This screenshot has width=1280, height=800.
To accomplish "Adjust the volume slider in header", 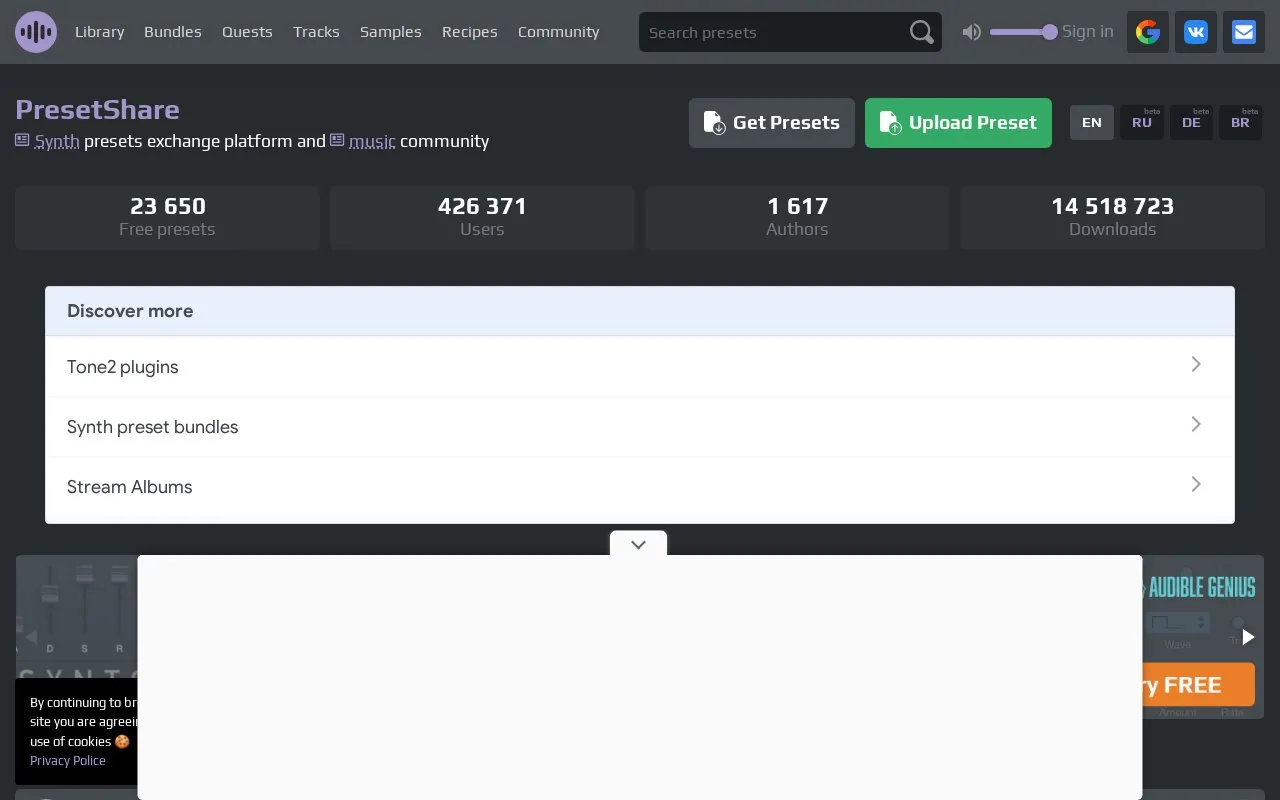I will 1023,32.
